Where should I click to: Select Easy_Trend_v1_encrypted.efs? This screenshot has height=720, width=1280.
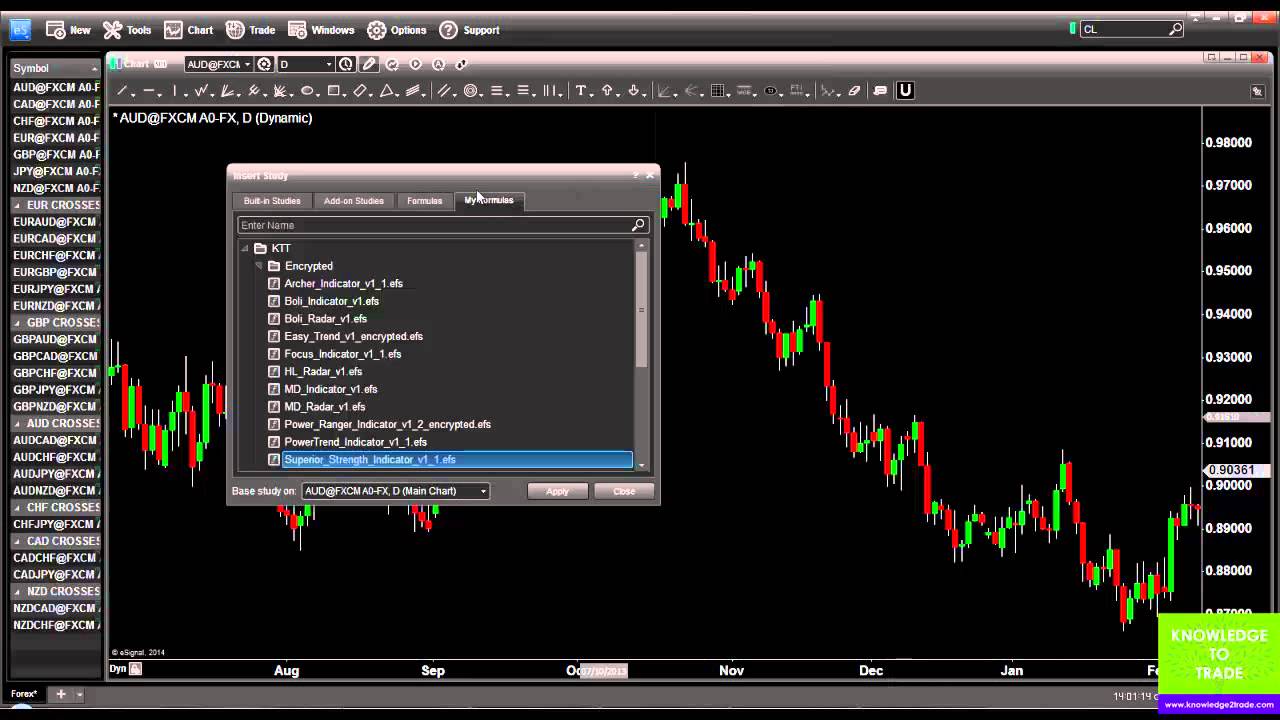point(353,336)
